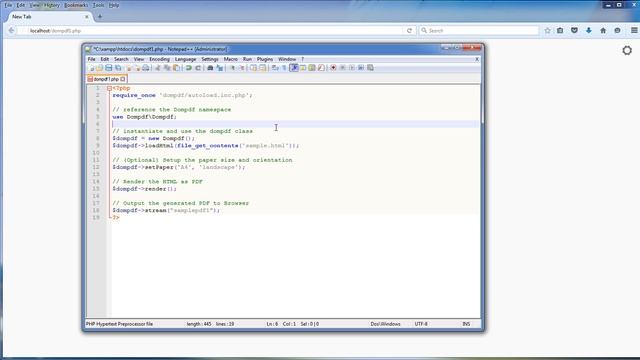
Task: Click UTF-8 encoding in status bar
Action: [421, 324]
